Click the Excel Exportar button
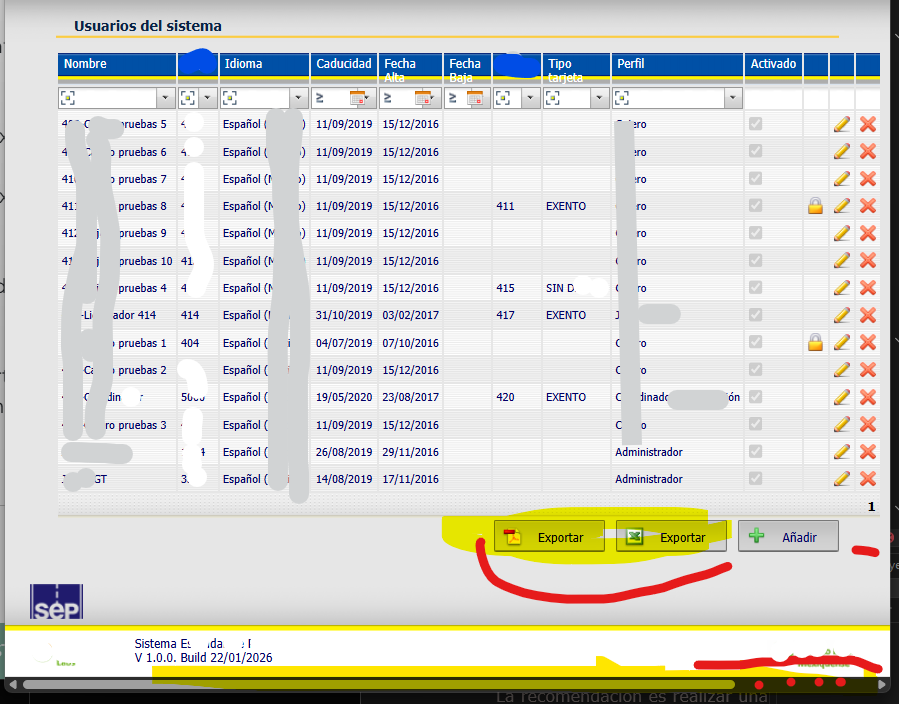The height and width of the screenshot is (704, 899). tap(670, 537)
